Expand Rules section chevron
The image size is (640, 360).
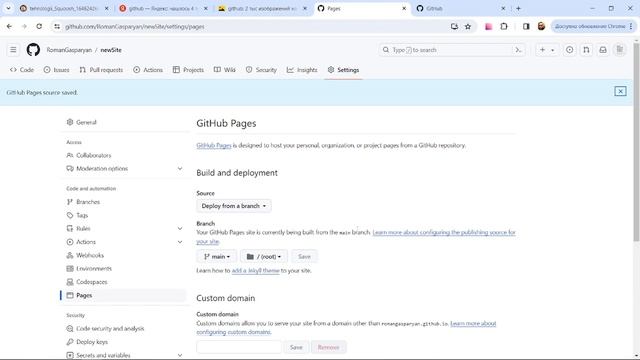coord(180,229)
